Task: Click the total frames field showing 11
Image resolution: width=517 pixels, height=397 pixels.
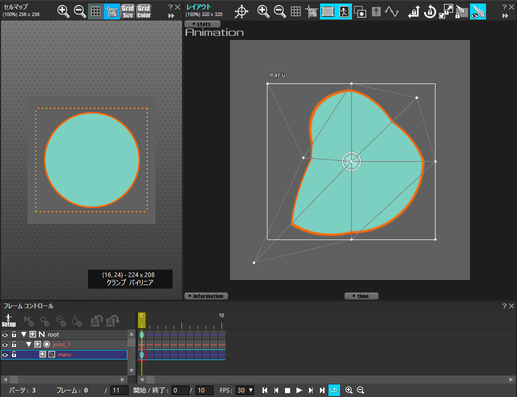Action: coord(119,390)
